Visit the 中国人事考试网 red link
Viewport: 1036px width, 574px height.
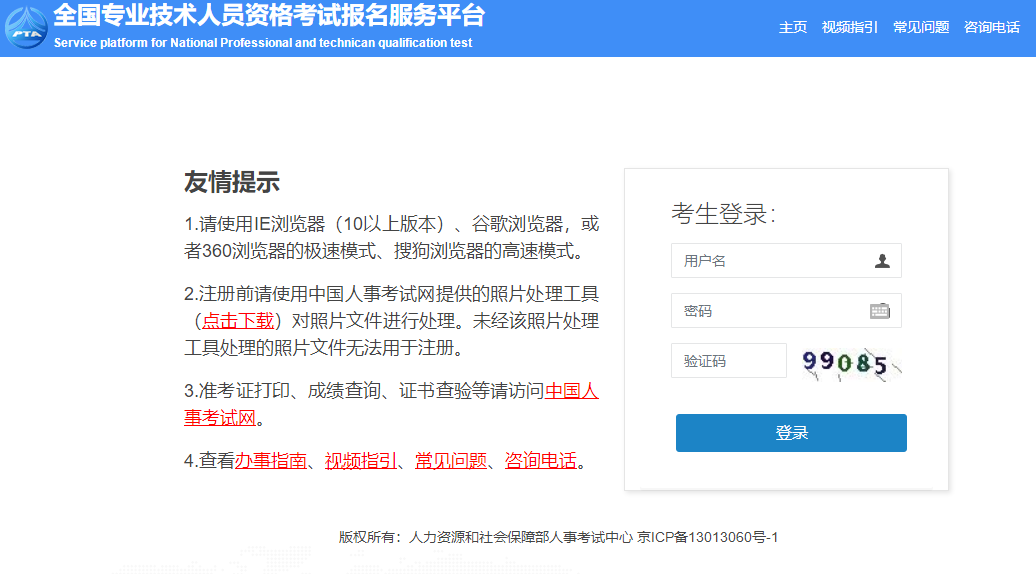coord(571,391)
